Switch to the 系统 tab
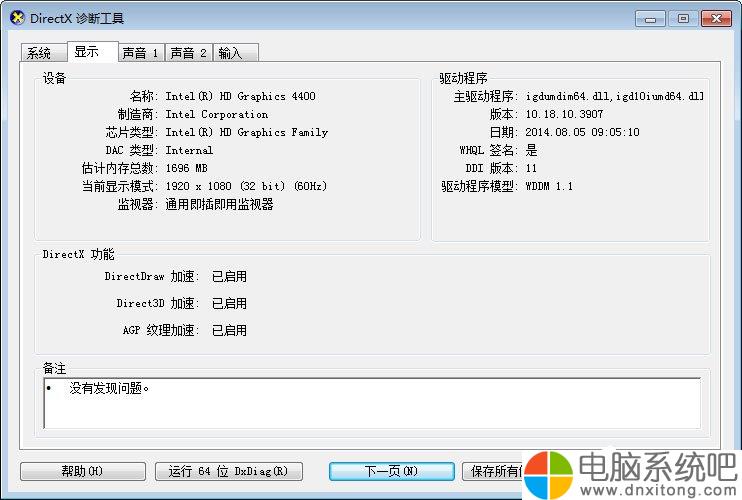The image size is (742, 500). tap(44, 53)
